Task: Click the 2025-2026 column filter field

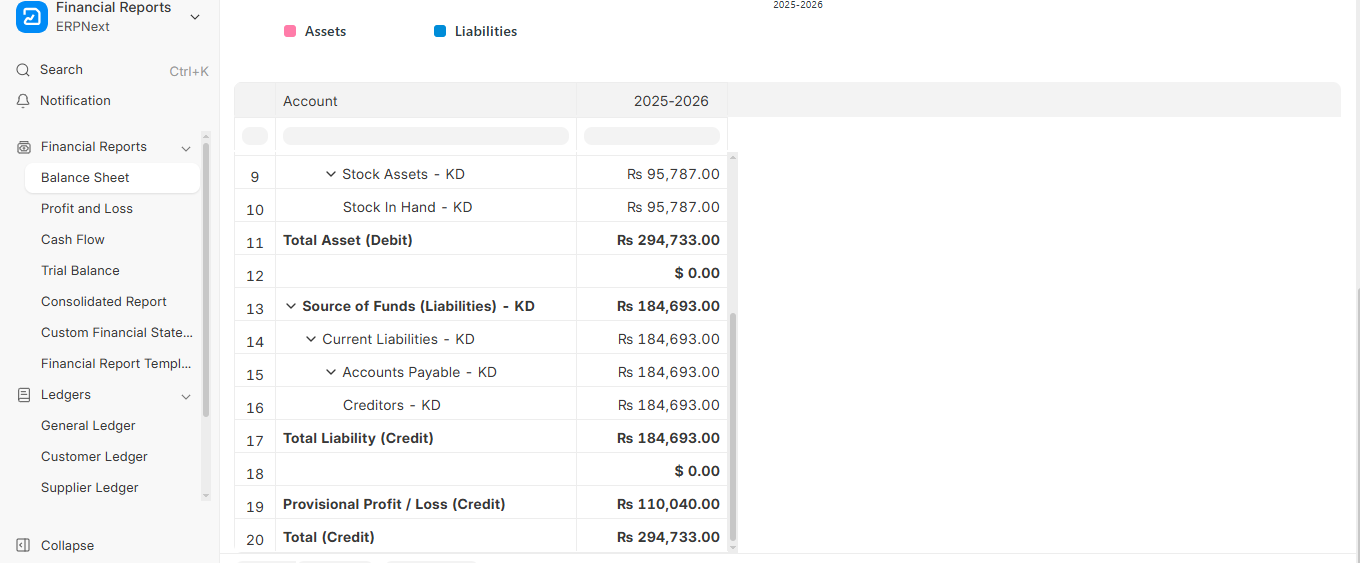Action: click(652, 136)
